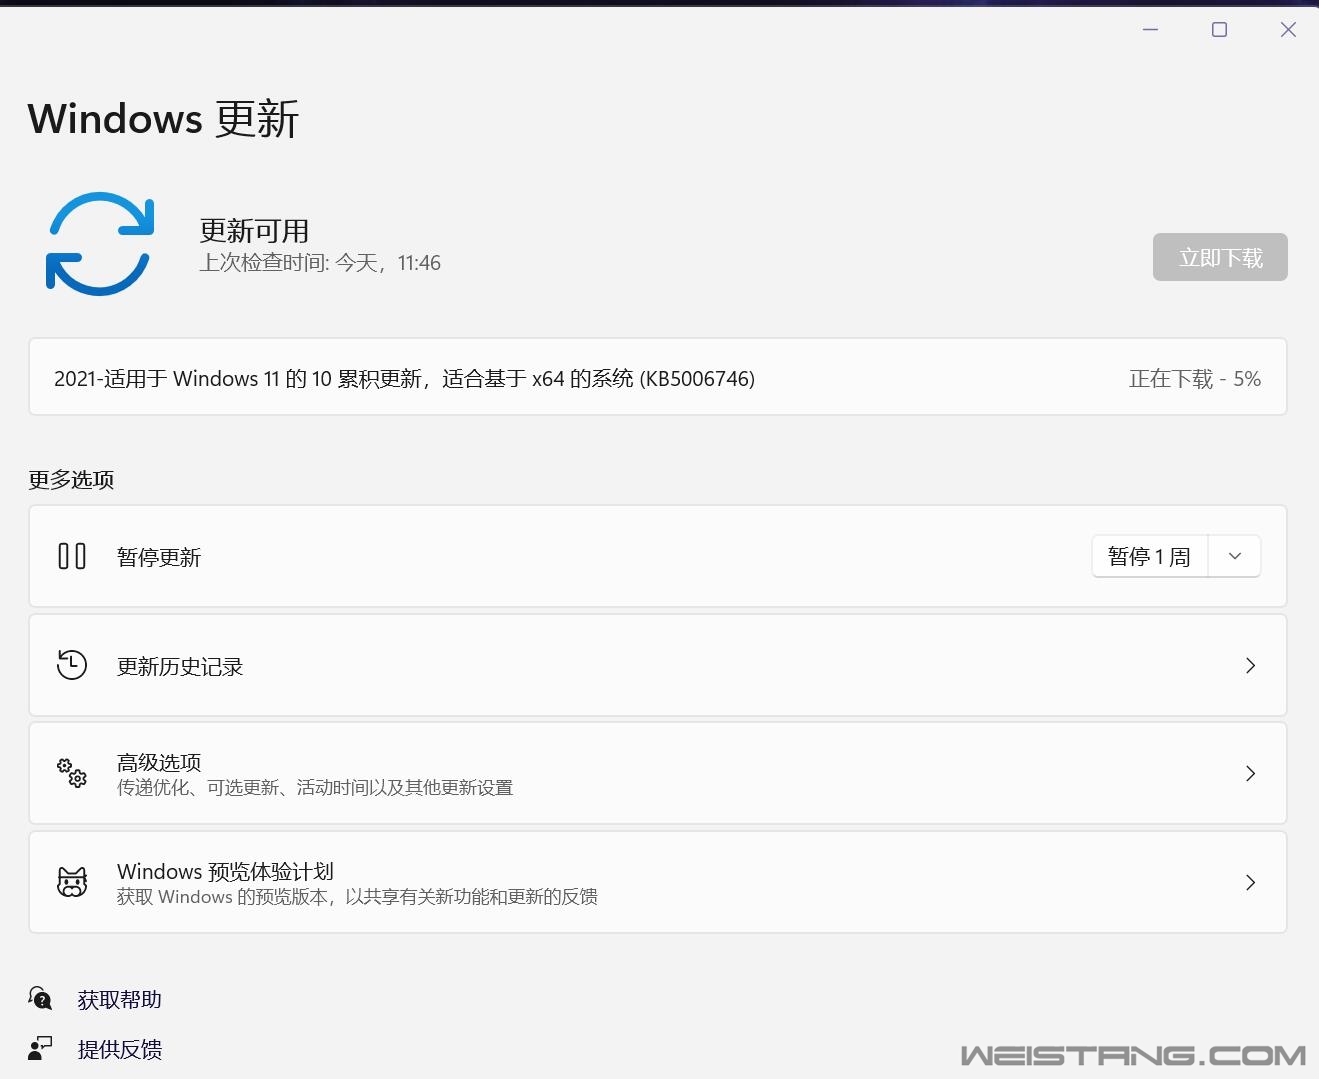Open the 高级选项 title

click(159, 762)
